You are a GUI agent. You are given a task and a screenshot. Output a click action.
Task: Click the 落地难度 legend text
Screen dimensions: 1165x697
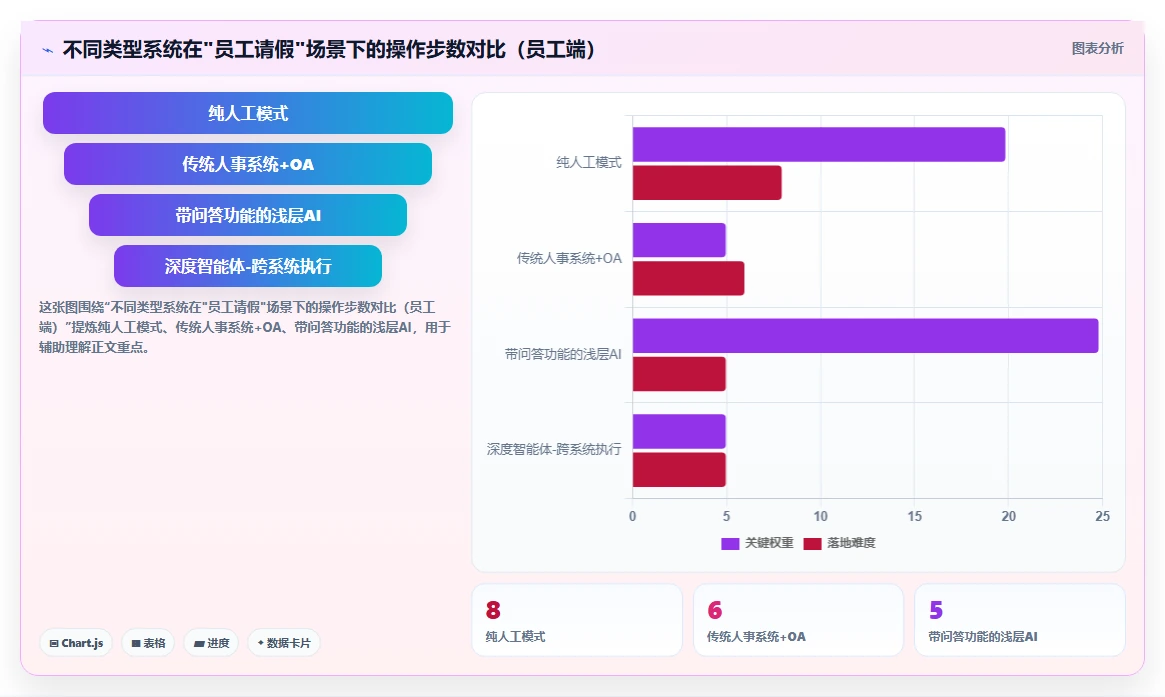point(851,543)
